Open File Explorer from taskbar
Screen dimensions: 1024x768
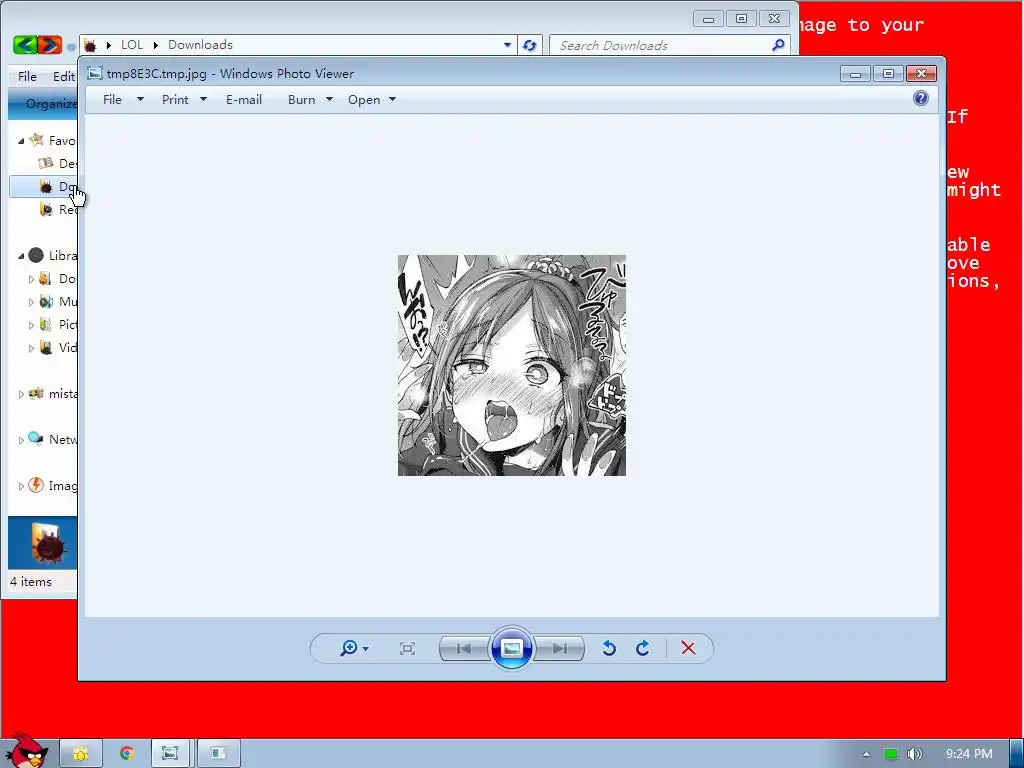tap(81, 754)
